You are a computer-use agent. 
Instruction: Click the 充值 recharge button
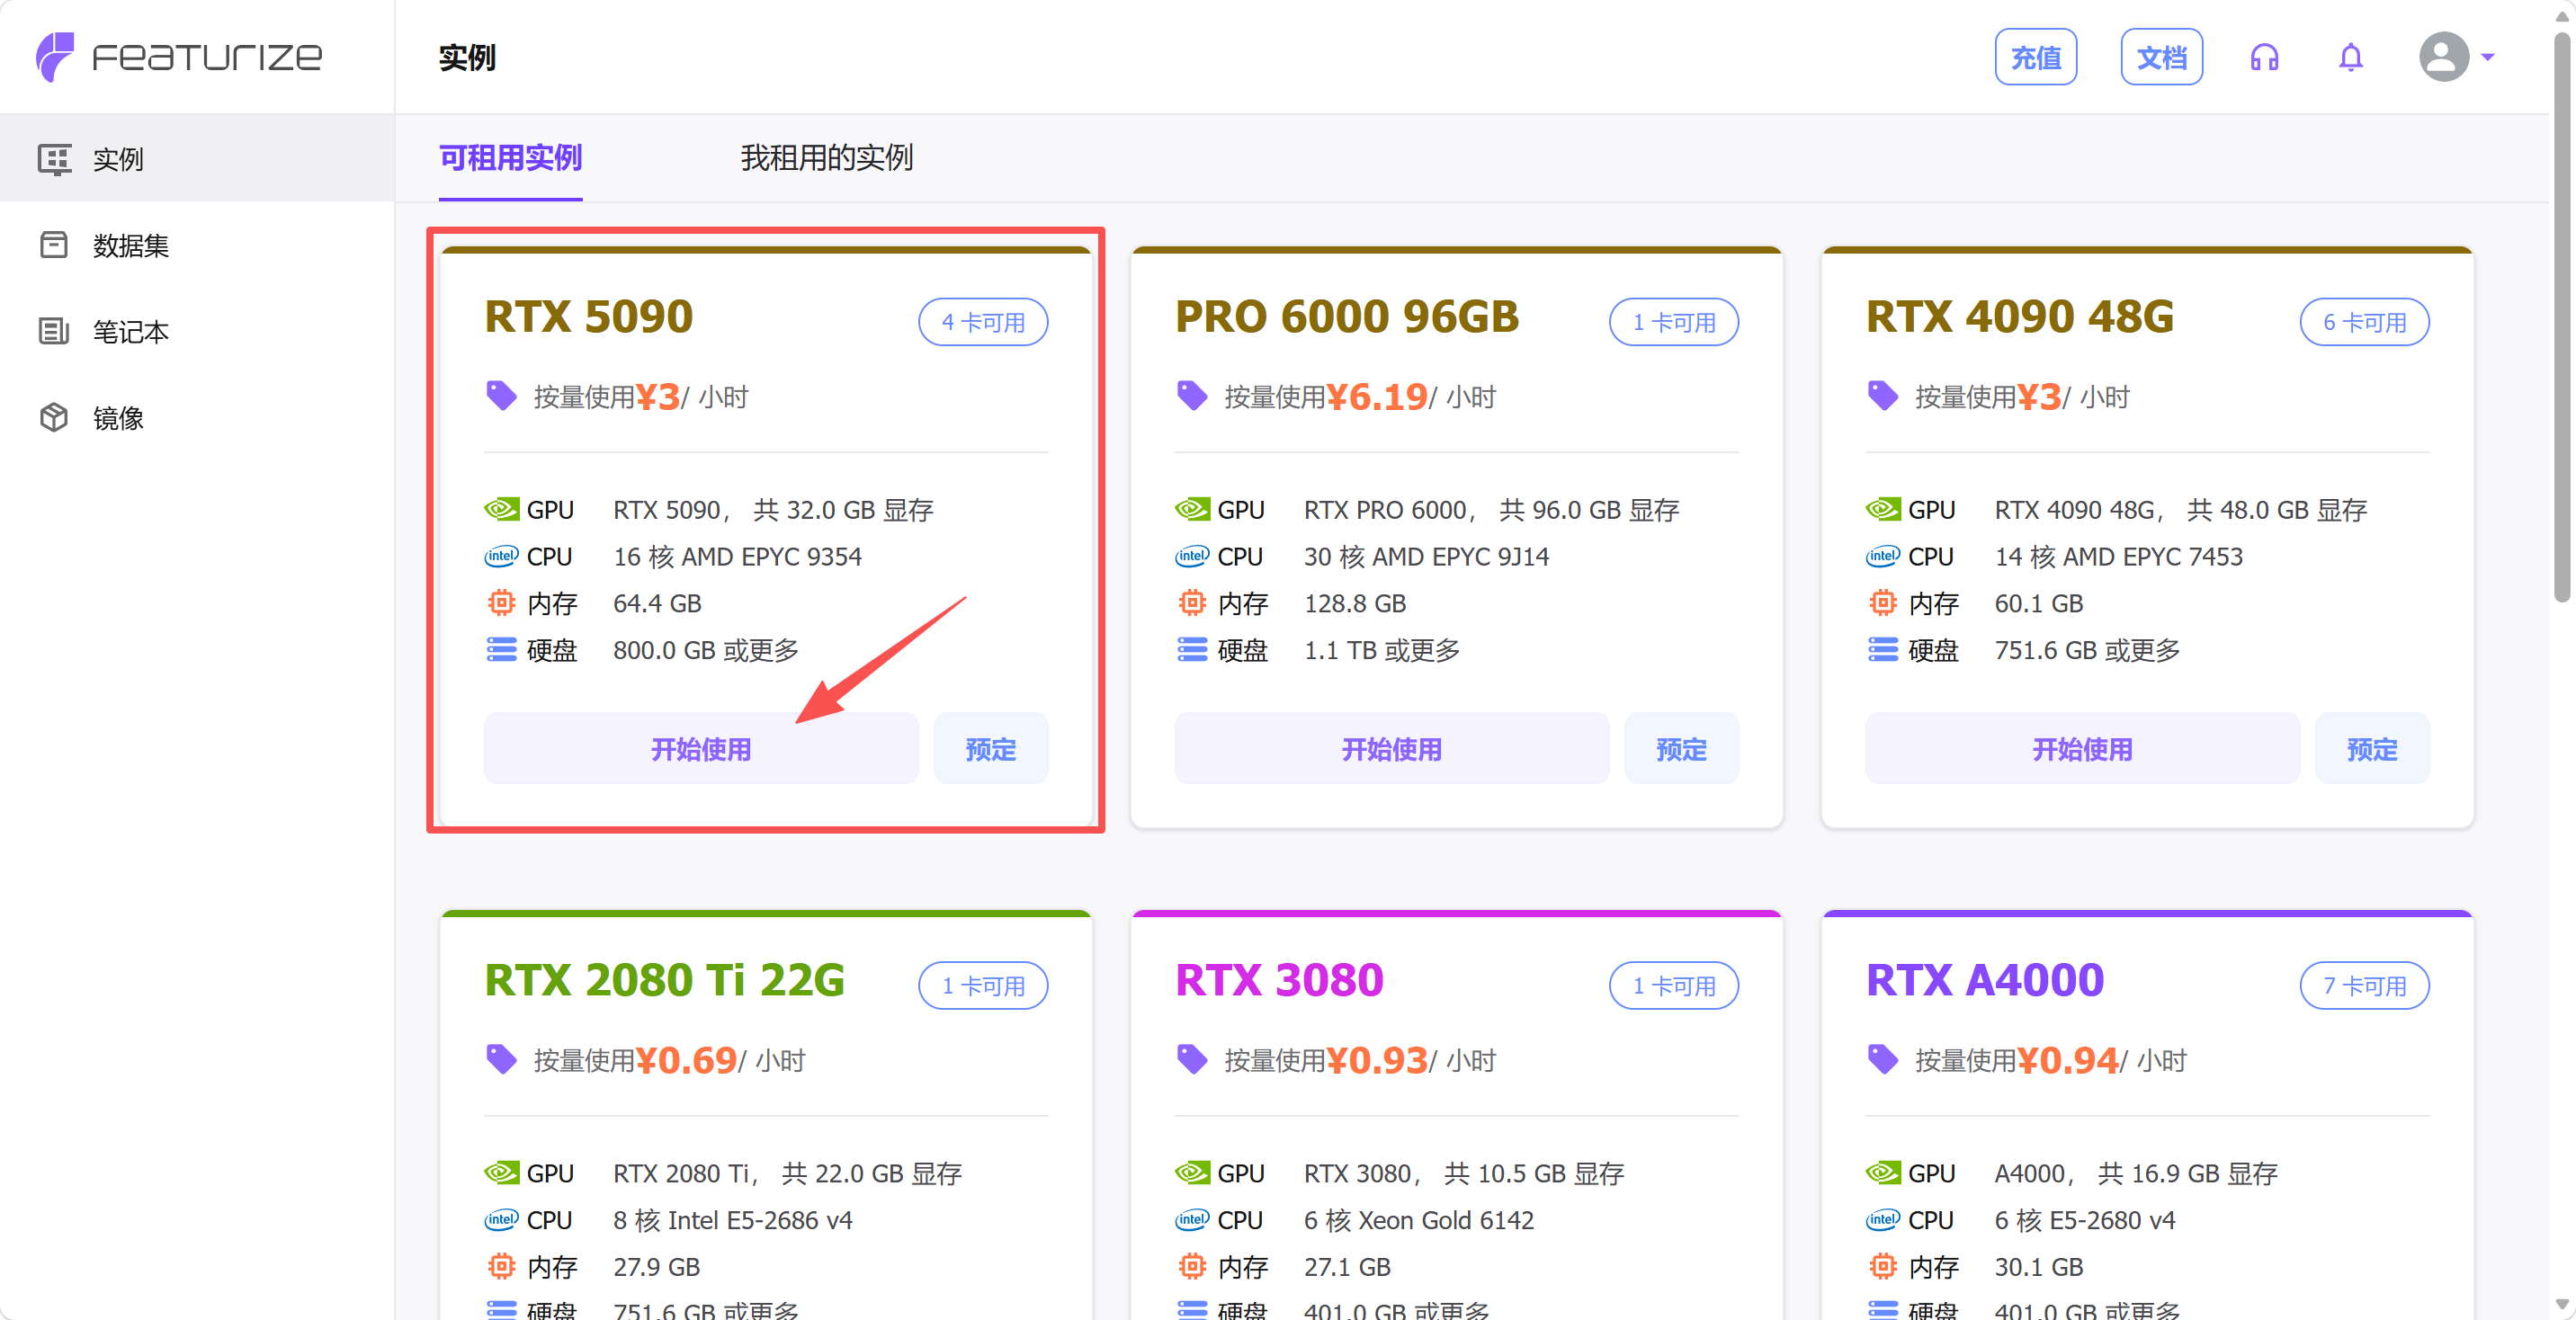(2035, 57)
